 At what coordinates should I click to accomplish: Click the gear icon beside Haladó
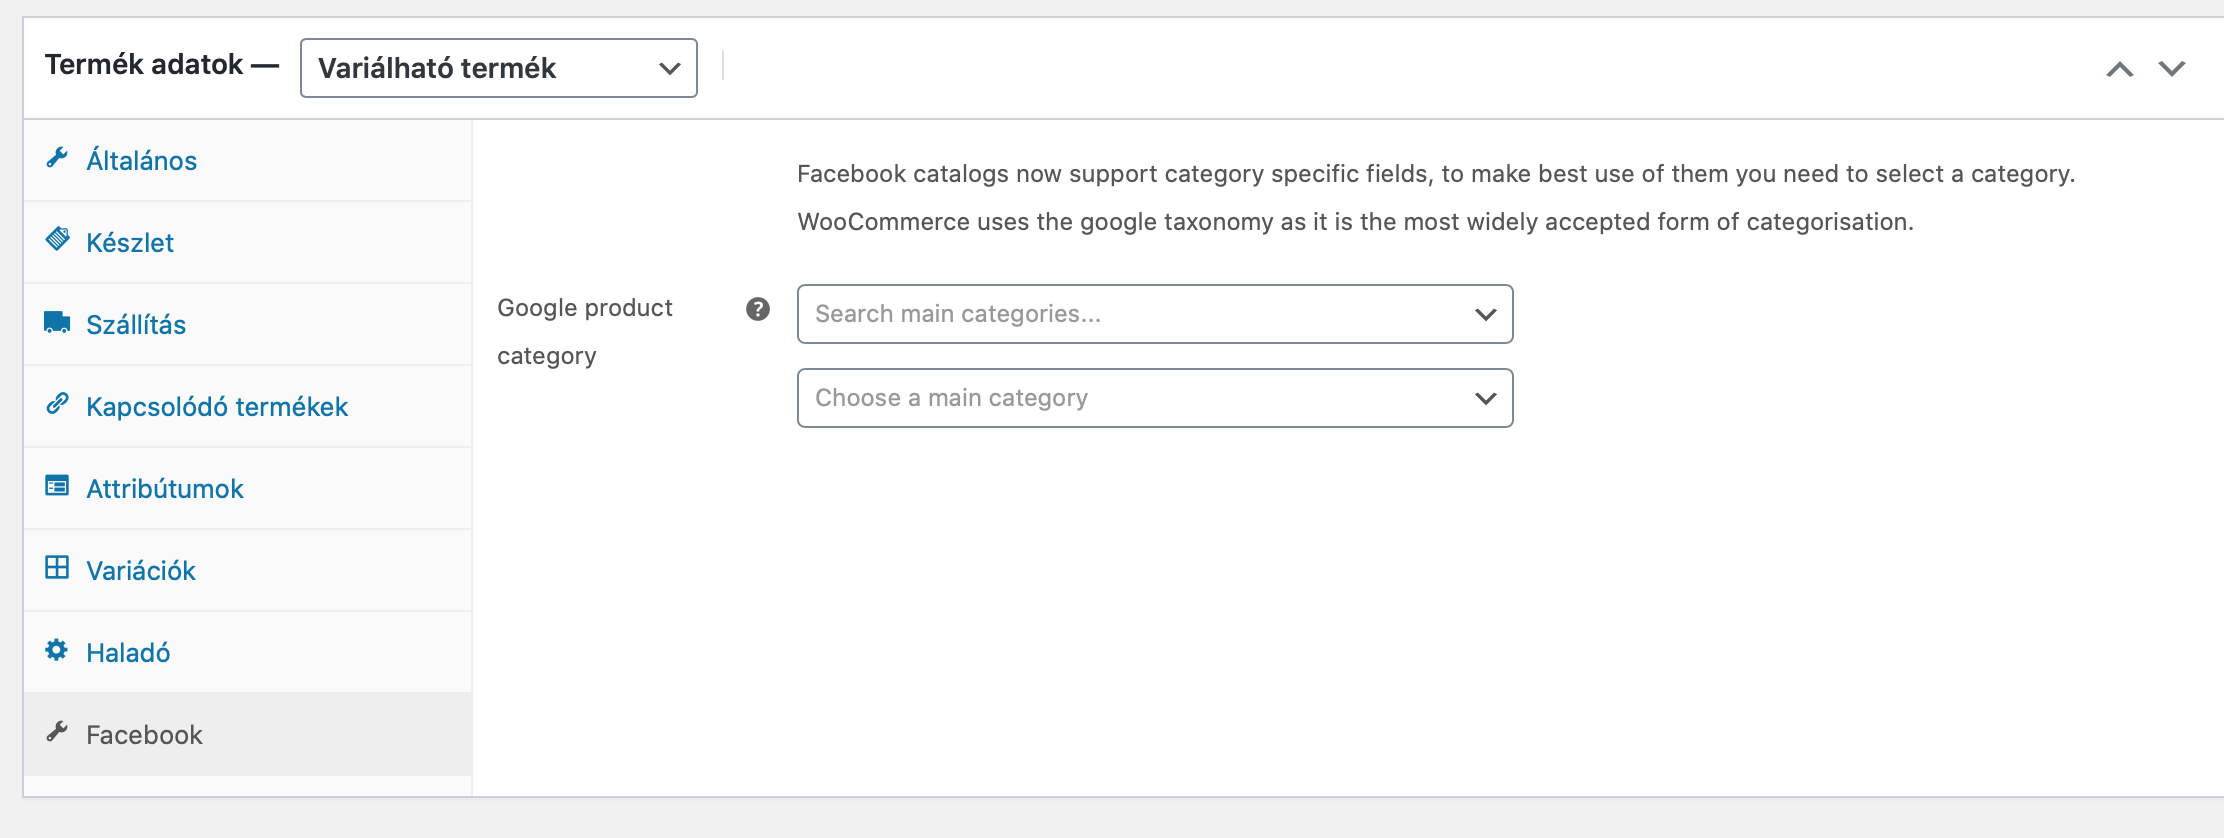[x=57, y=650]
